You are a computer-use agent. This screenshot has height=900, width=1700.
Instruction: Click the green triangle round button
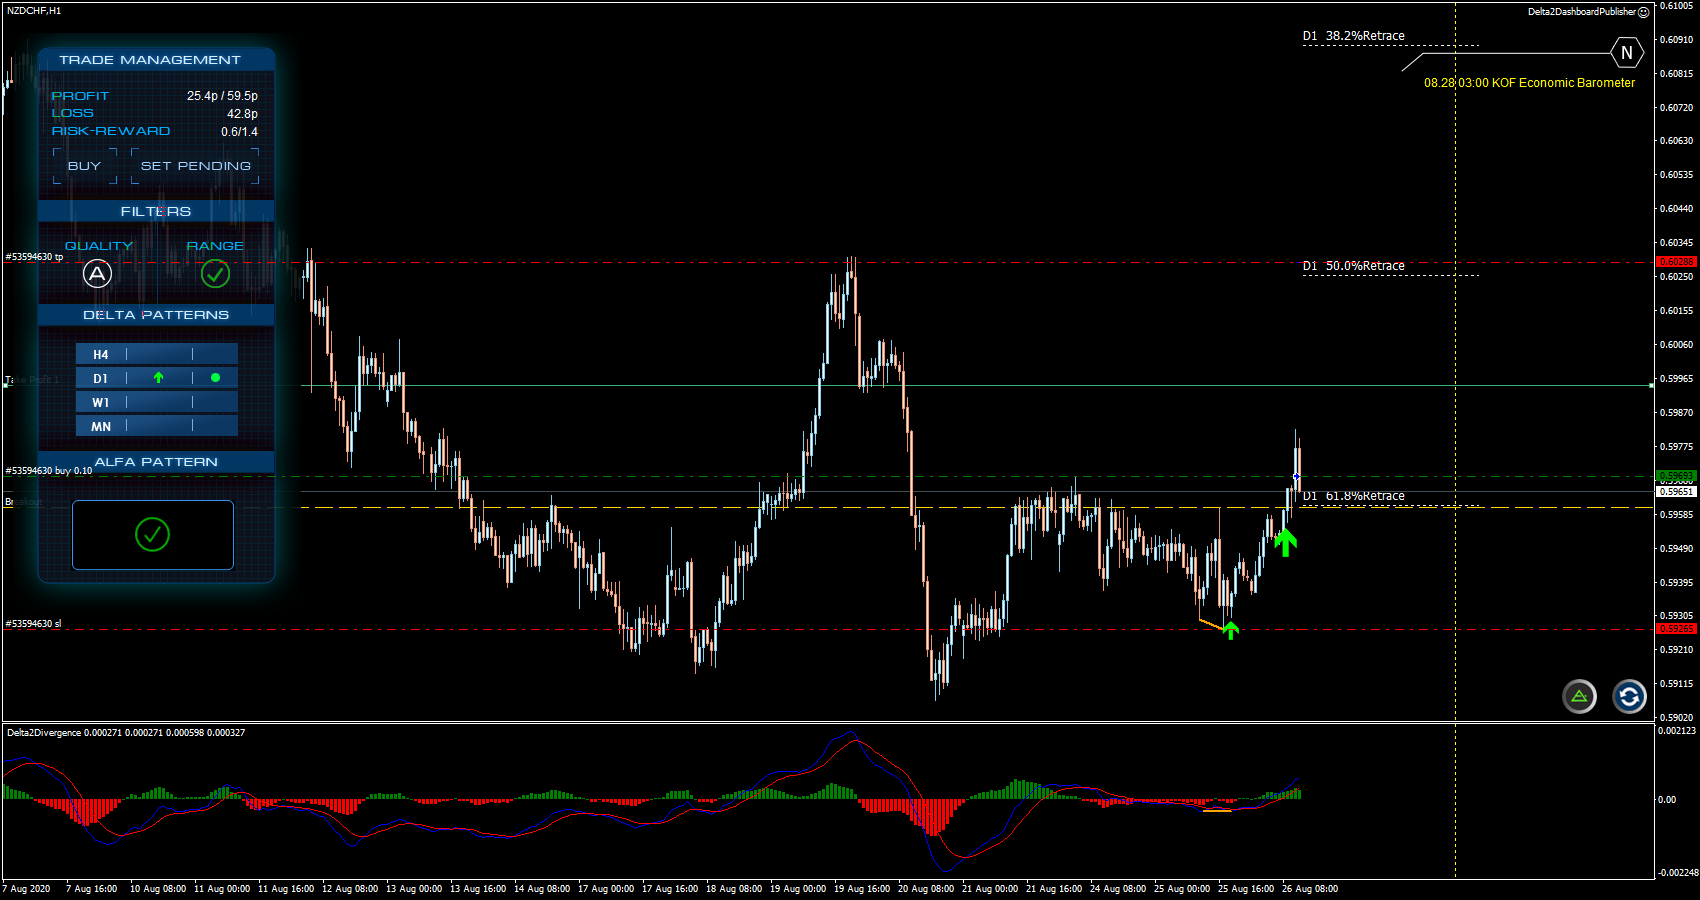pos(1579,696)
